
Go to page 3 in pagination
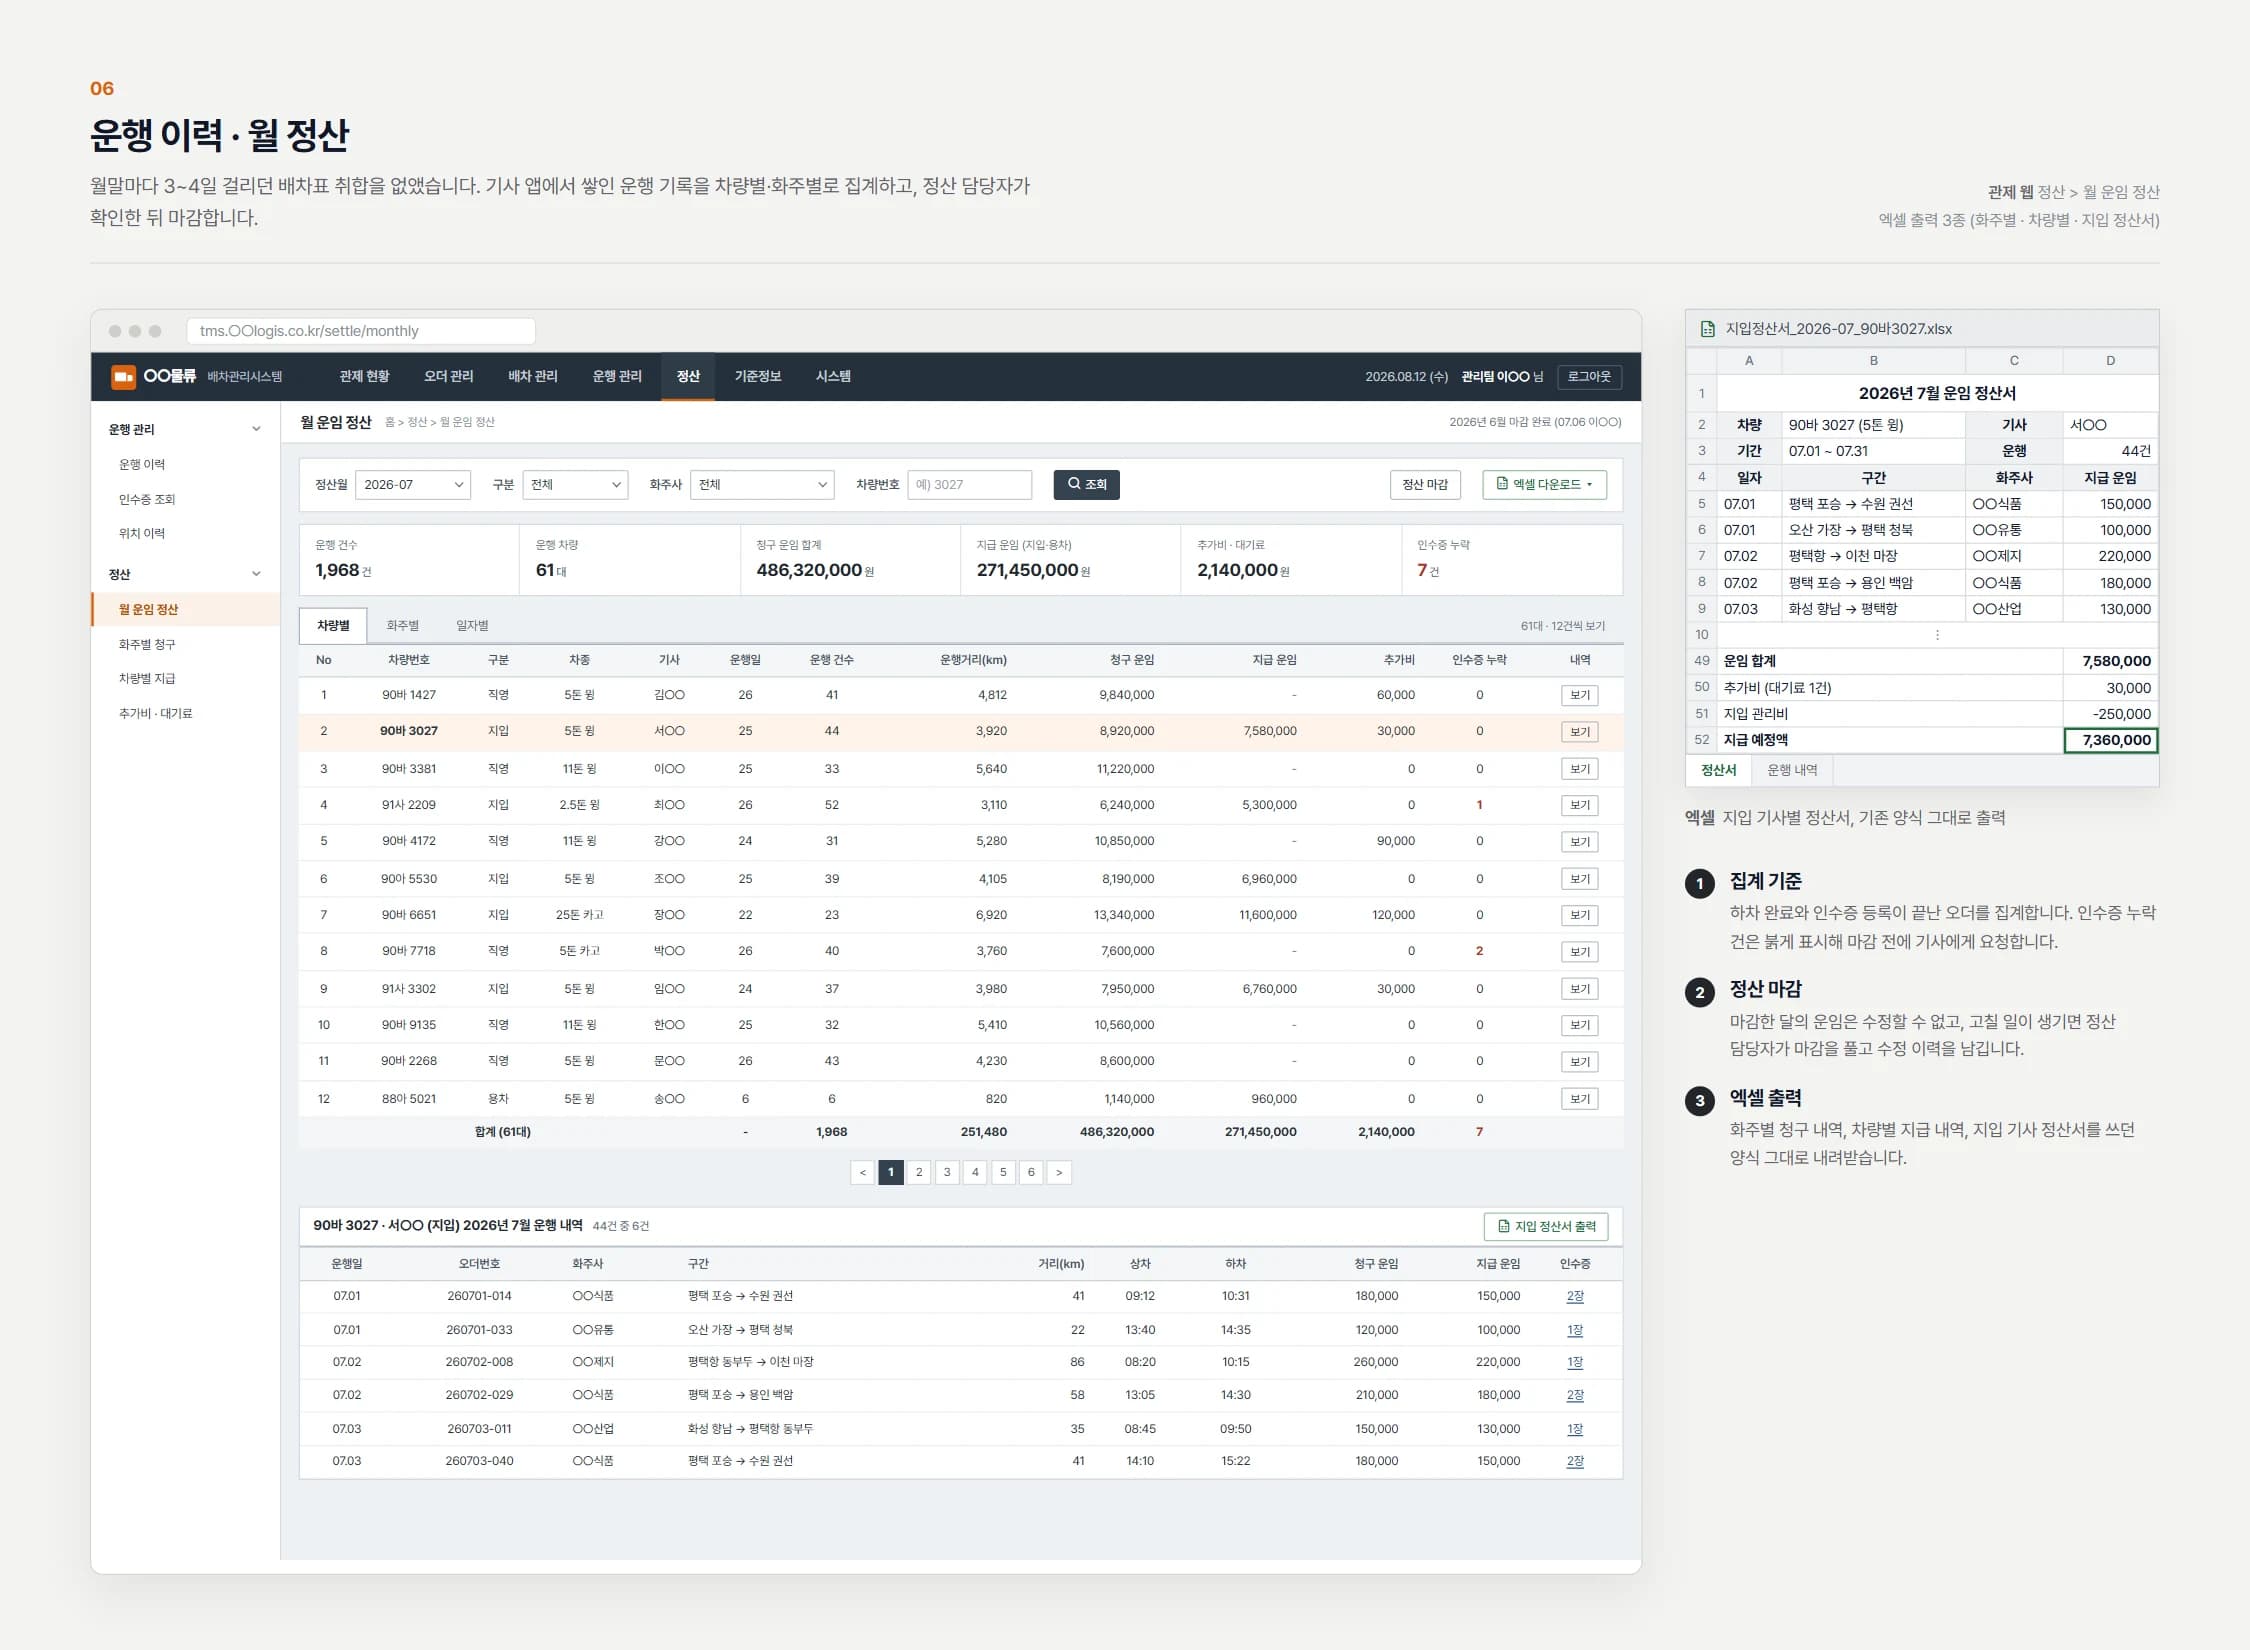tap(947, 1172)
